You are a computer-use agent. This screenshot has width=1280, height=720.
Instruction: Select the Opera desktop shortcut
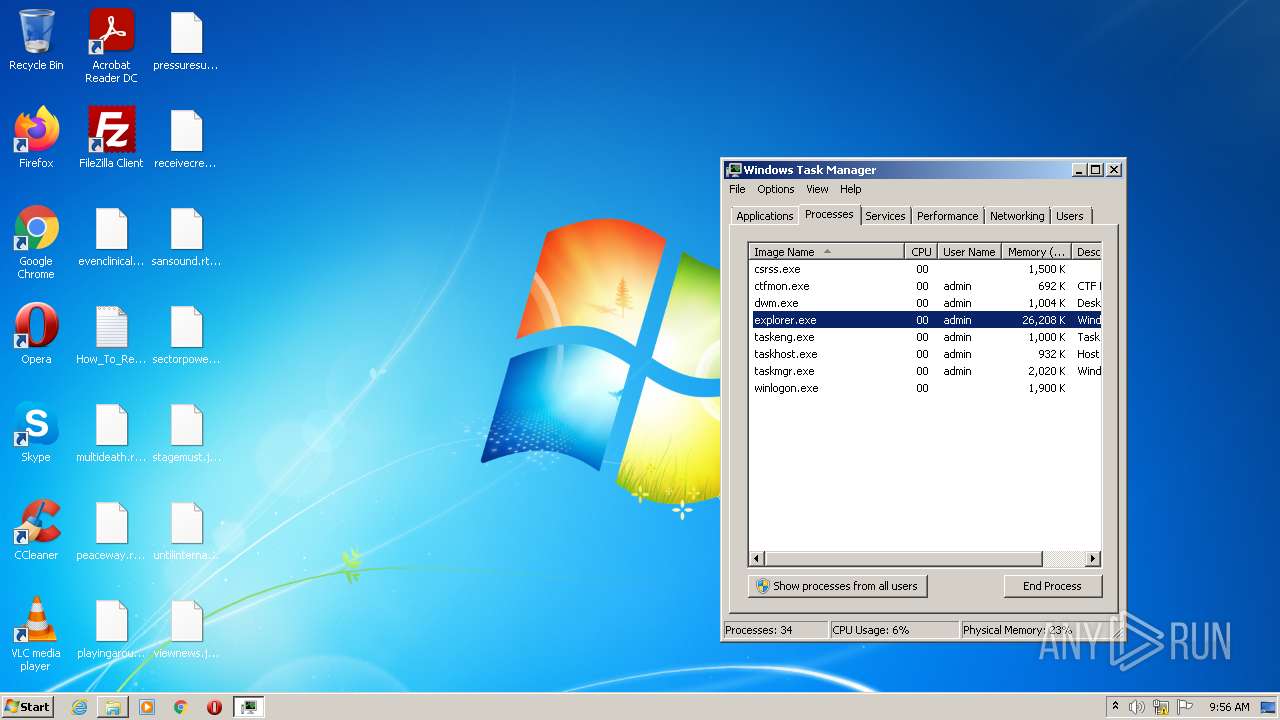[36, 335]
